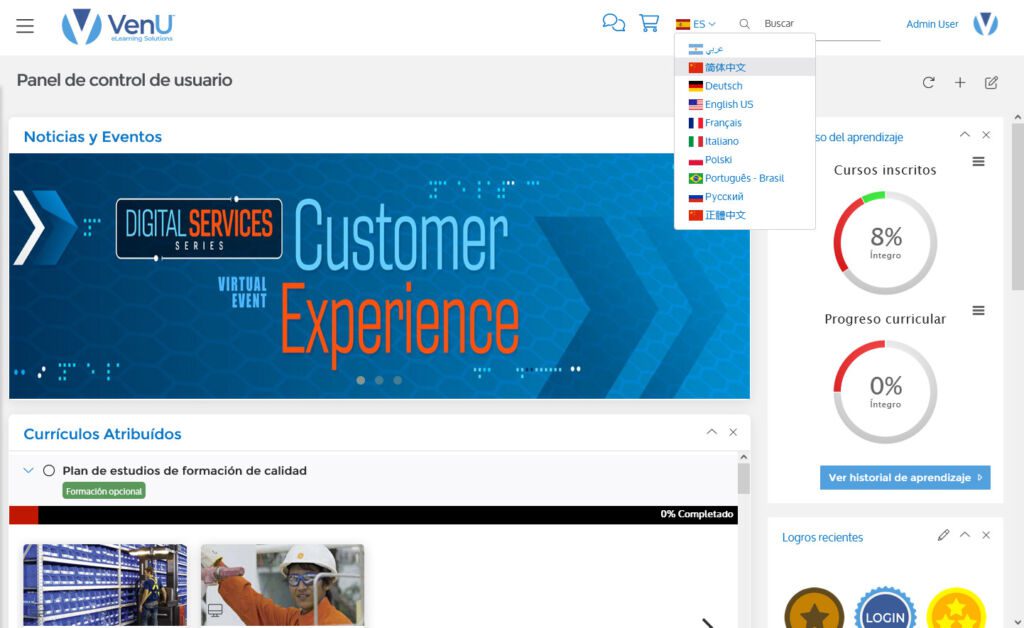Image resolution: width=1024 pixels, height=628 pixels.
Task: Open the dashboard edit icon
Action: [989, 83]
